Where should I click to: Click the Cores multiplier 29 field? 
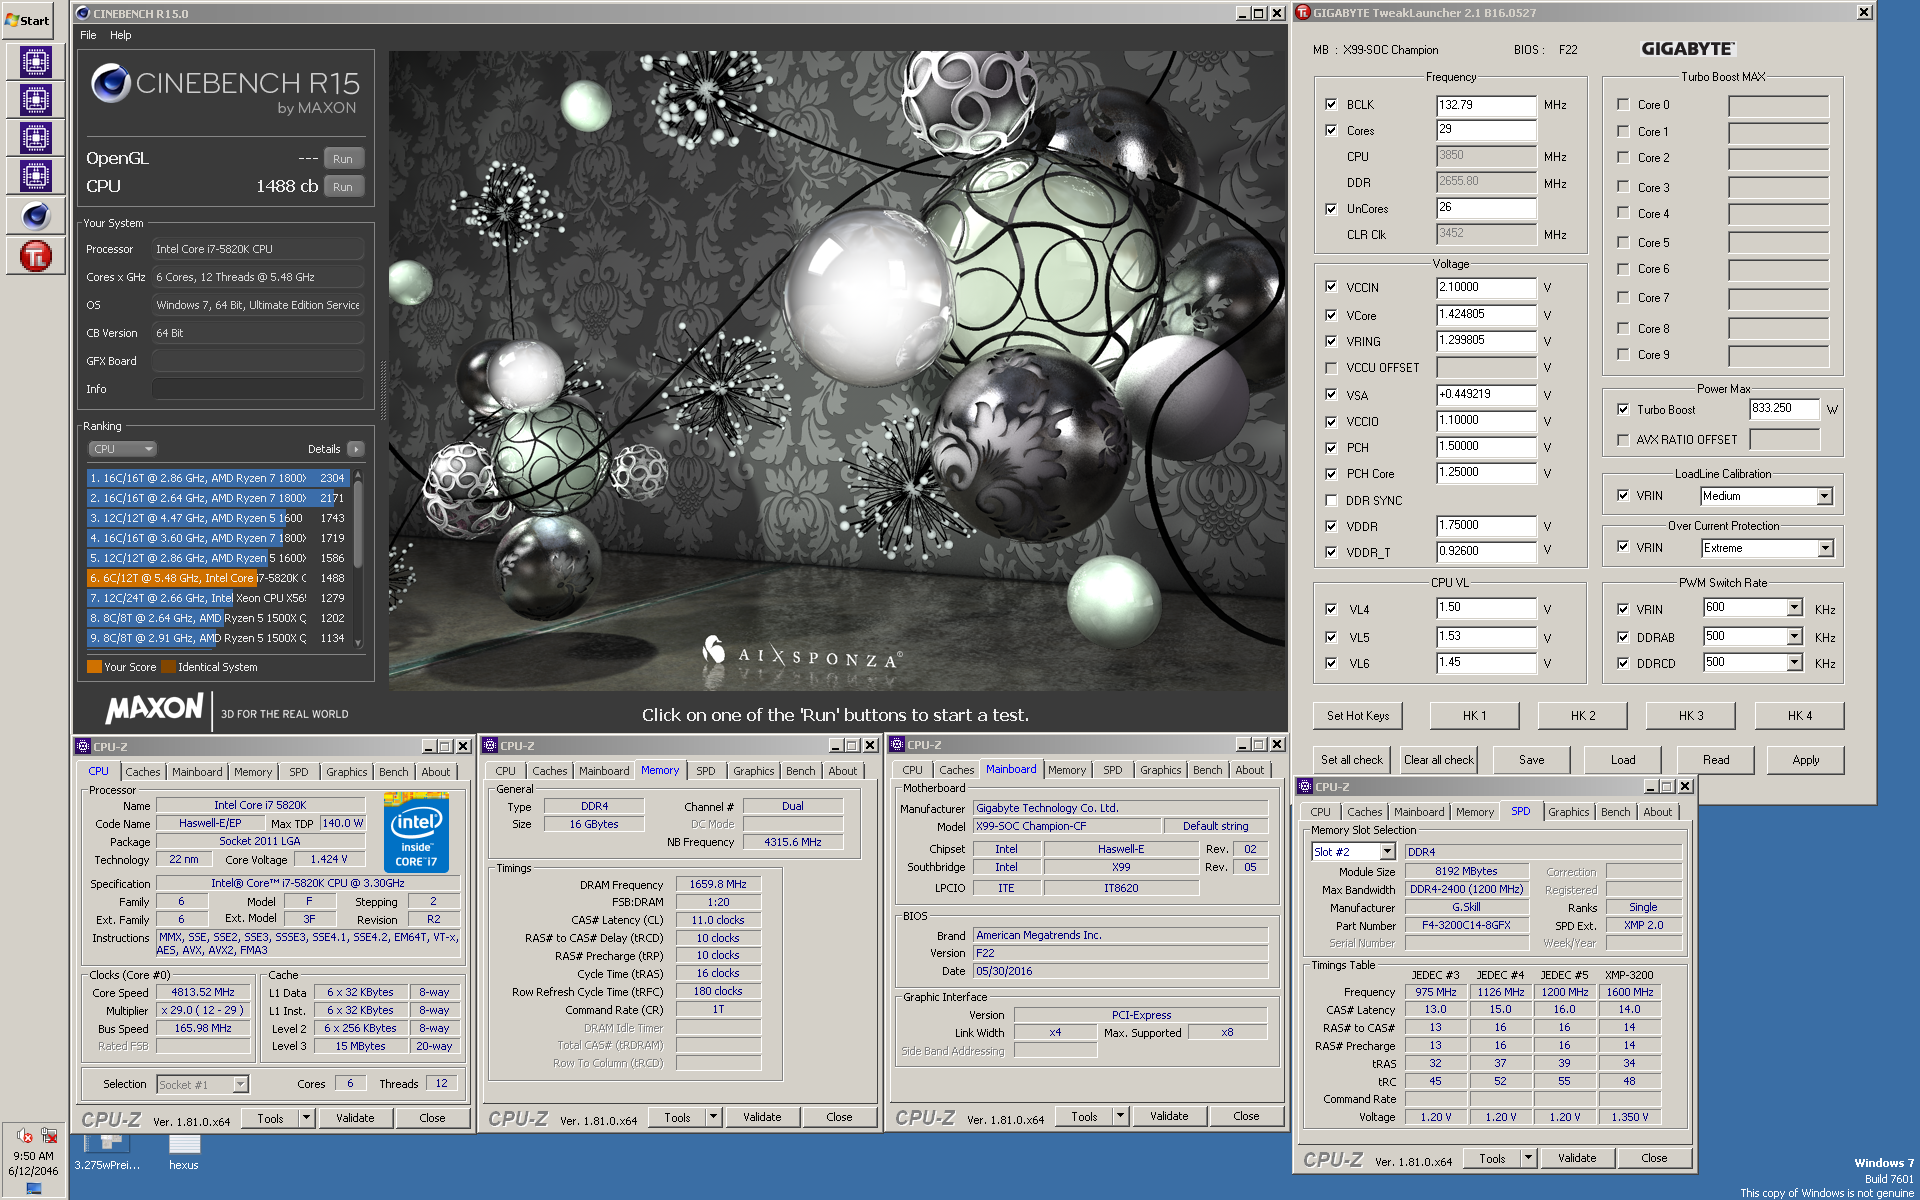click(1486, 130)
